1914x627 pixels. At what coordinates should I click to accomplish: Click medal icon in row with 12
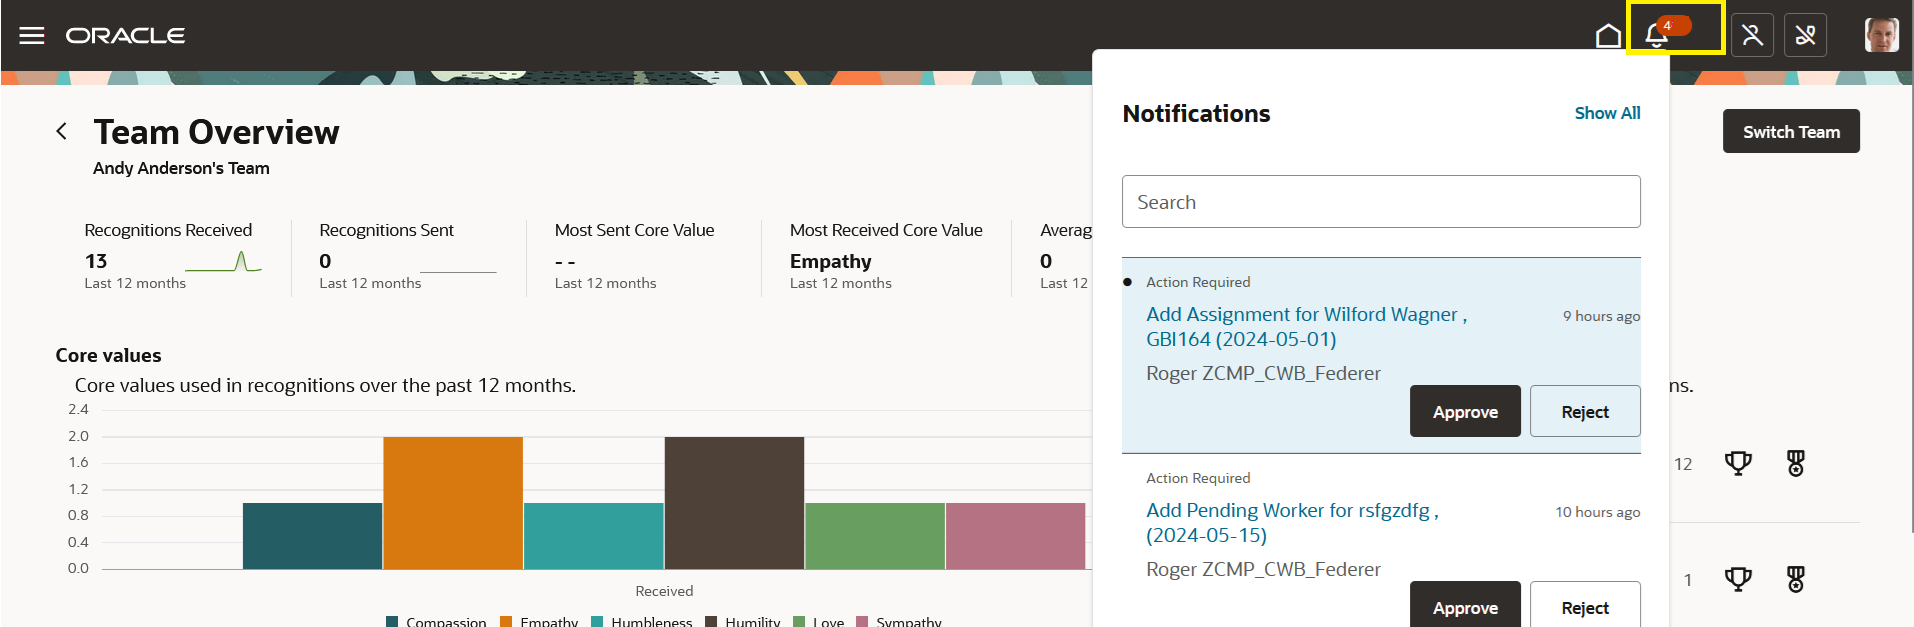coord(1796,463)
